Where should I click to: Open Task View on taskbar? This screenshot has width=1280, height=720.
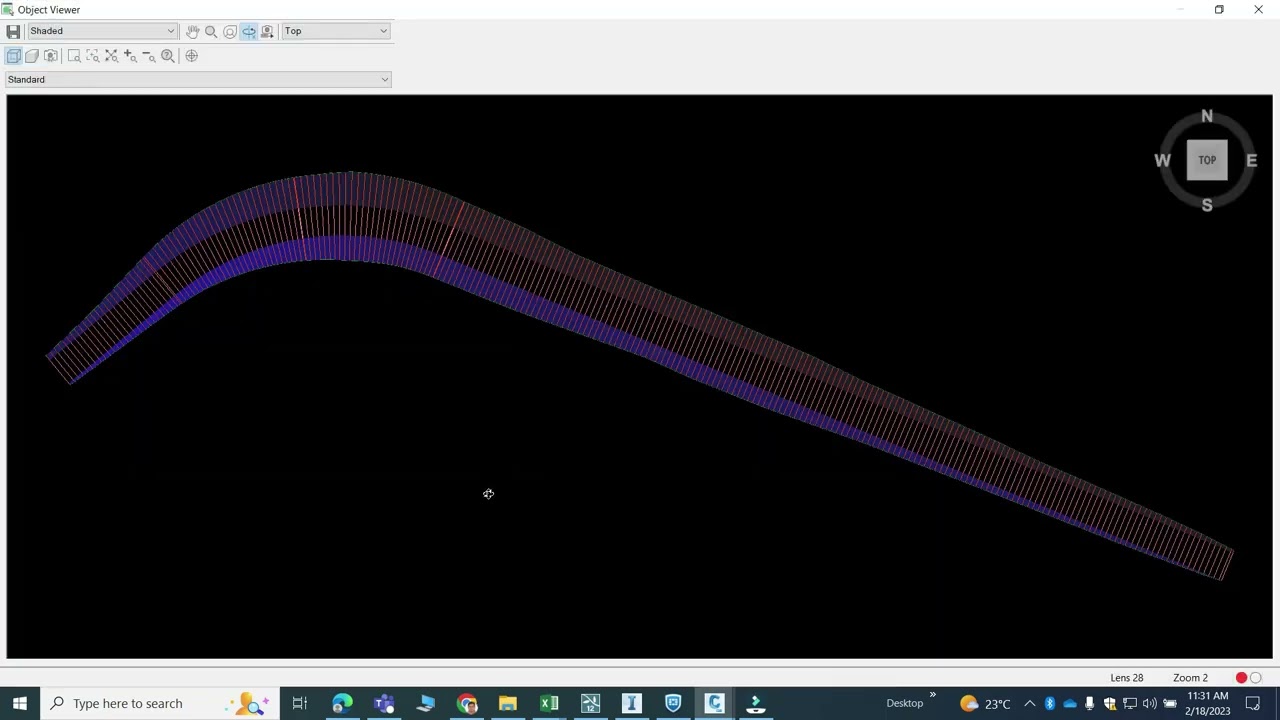coord(299,703)
